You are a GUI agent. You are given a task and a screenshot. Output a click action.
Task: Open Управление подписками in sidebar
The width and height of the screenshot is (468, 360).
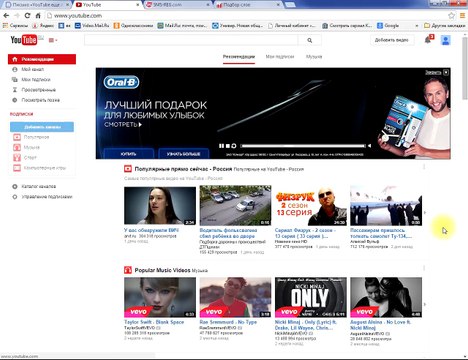click(47, 197)
